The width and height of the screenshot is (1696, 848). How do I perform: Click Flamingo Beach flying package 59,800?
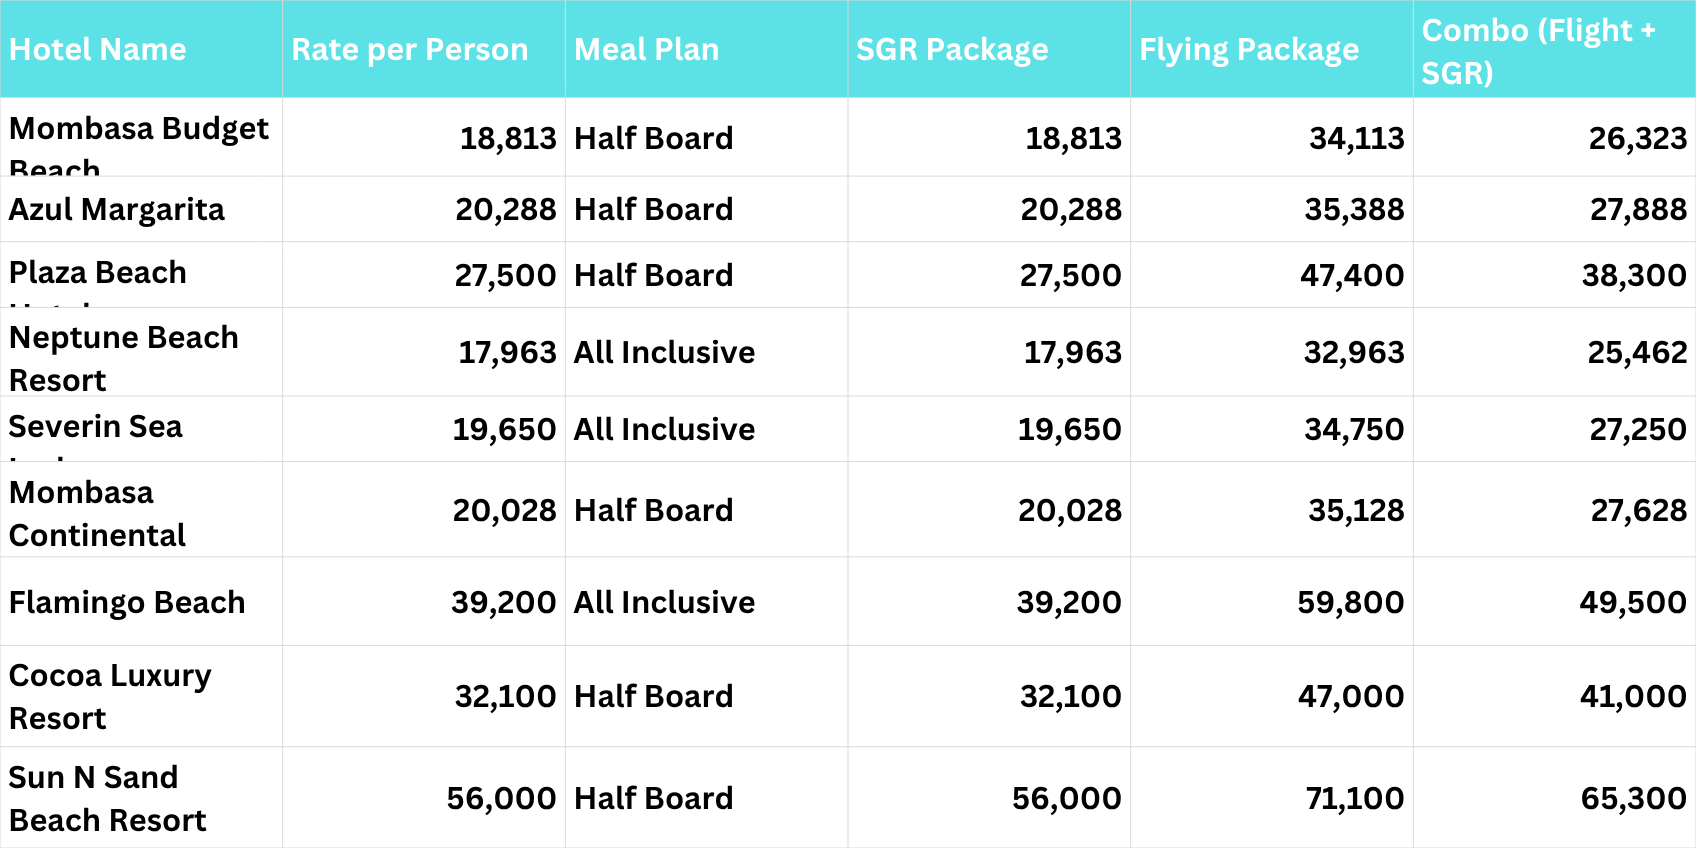tap(1350, 603)
